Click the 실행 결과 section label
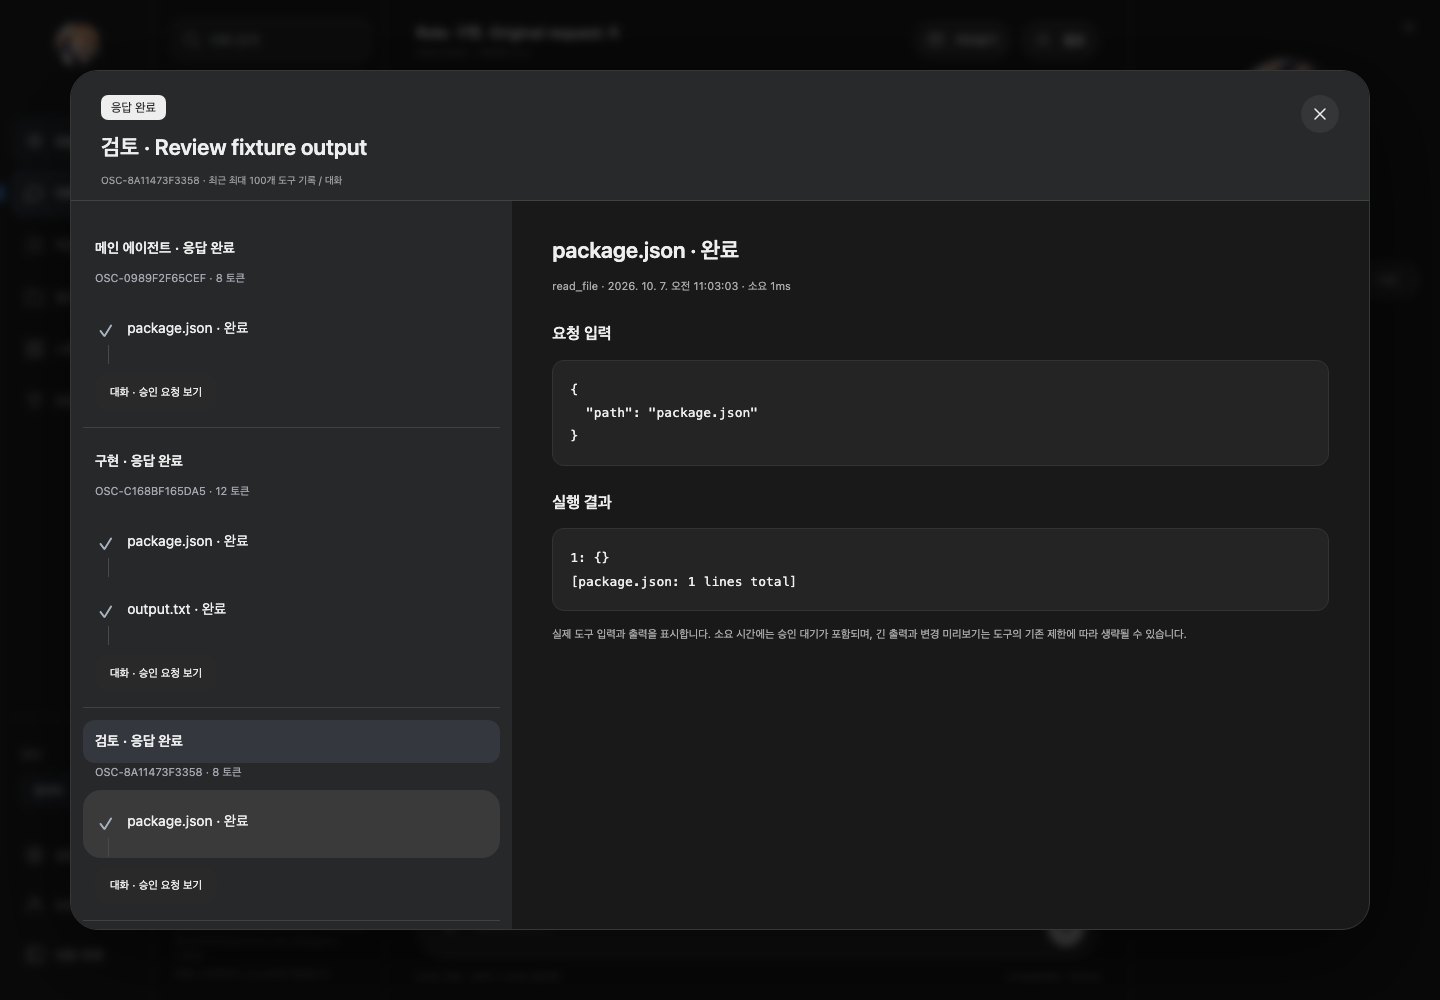 [x=582, y=502]
